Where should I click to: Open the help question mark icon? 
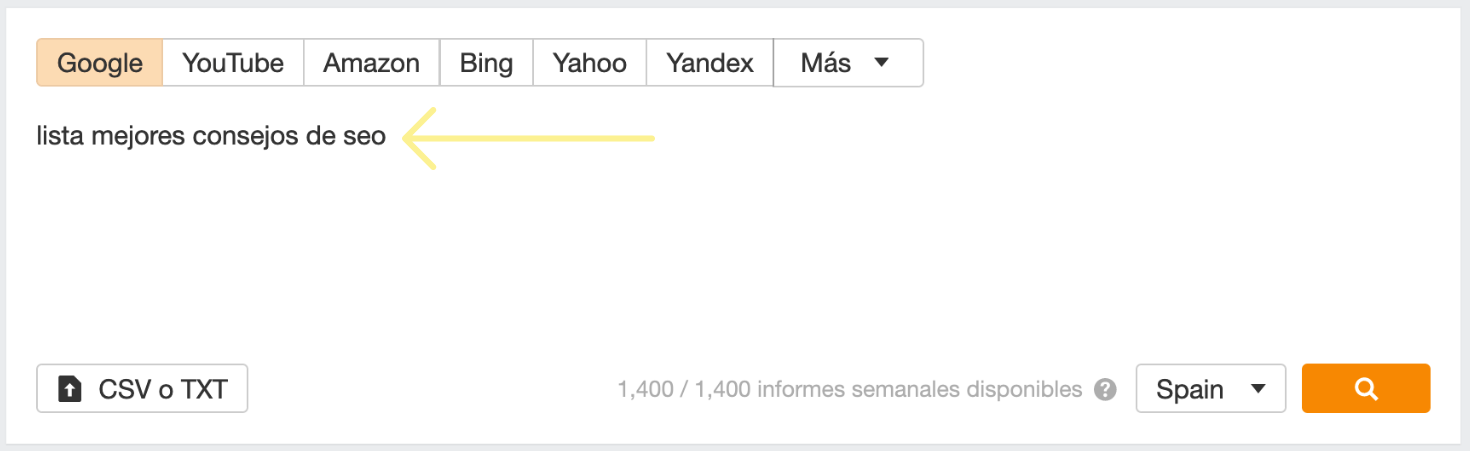click(x=1105, y=389)
